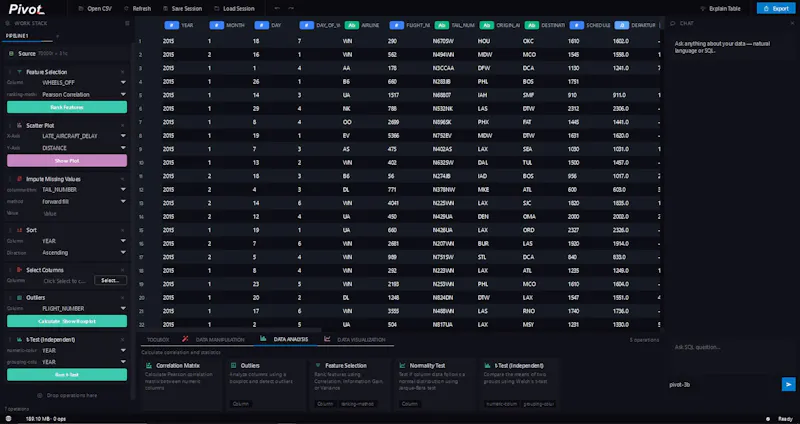Open the Y-Axis DISTANCE dropdown
Viewport: 800px width, 424px height.
coord(84,148)
